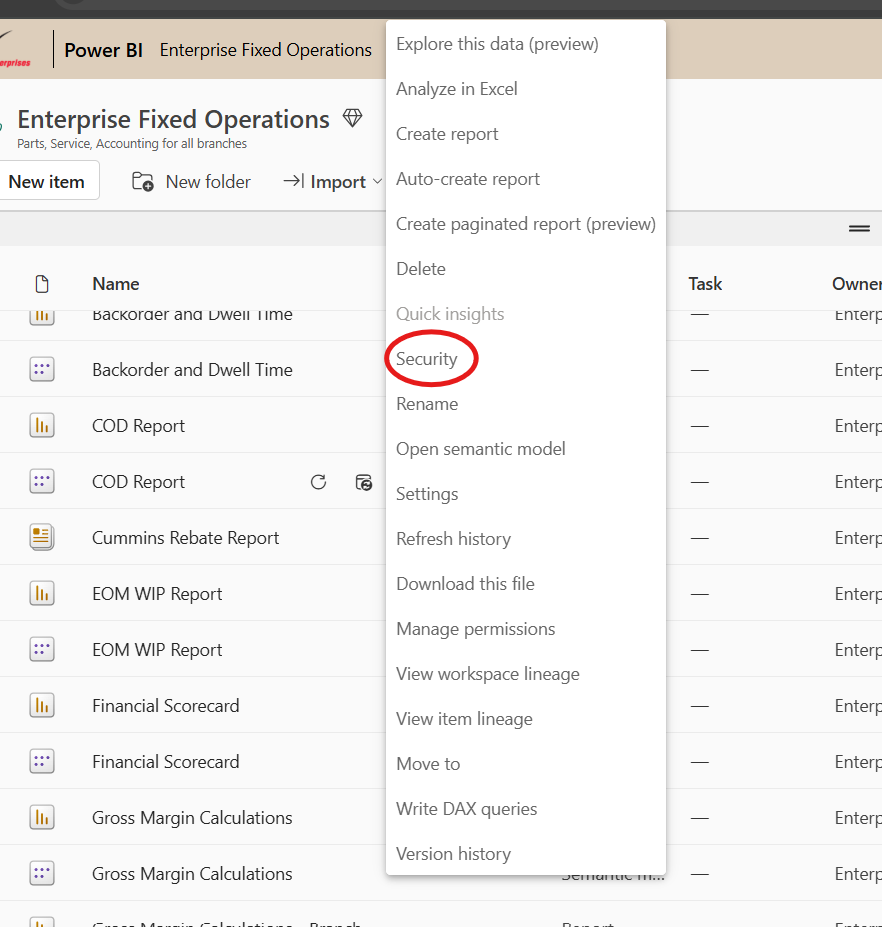Click the semantic model icon for Financial Scorecard
882x927 pixels.
click(x=42, y=761)
